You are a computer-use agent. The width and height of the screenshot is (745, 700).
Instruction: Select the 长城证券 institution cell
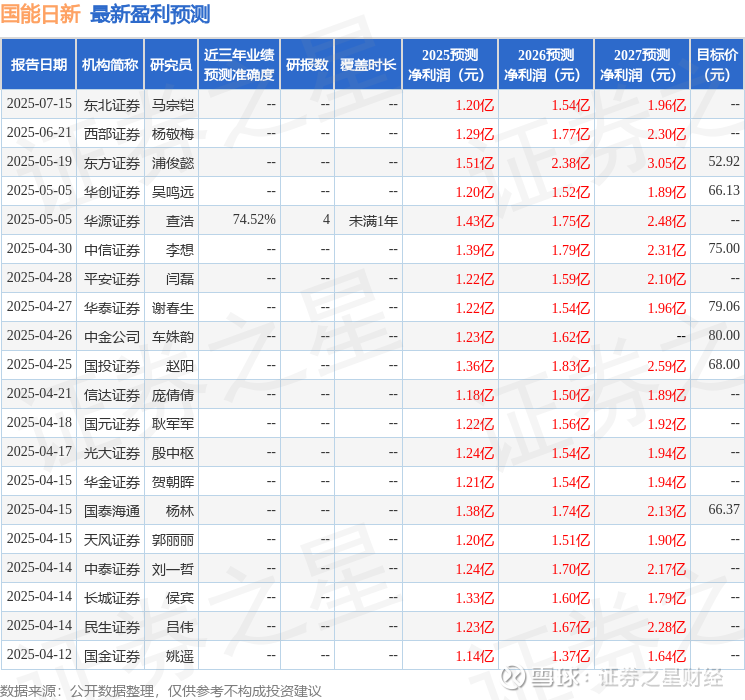pos(112,598)
